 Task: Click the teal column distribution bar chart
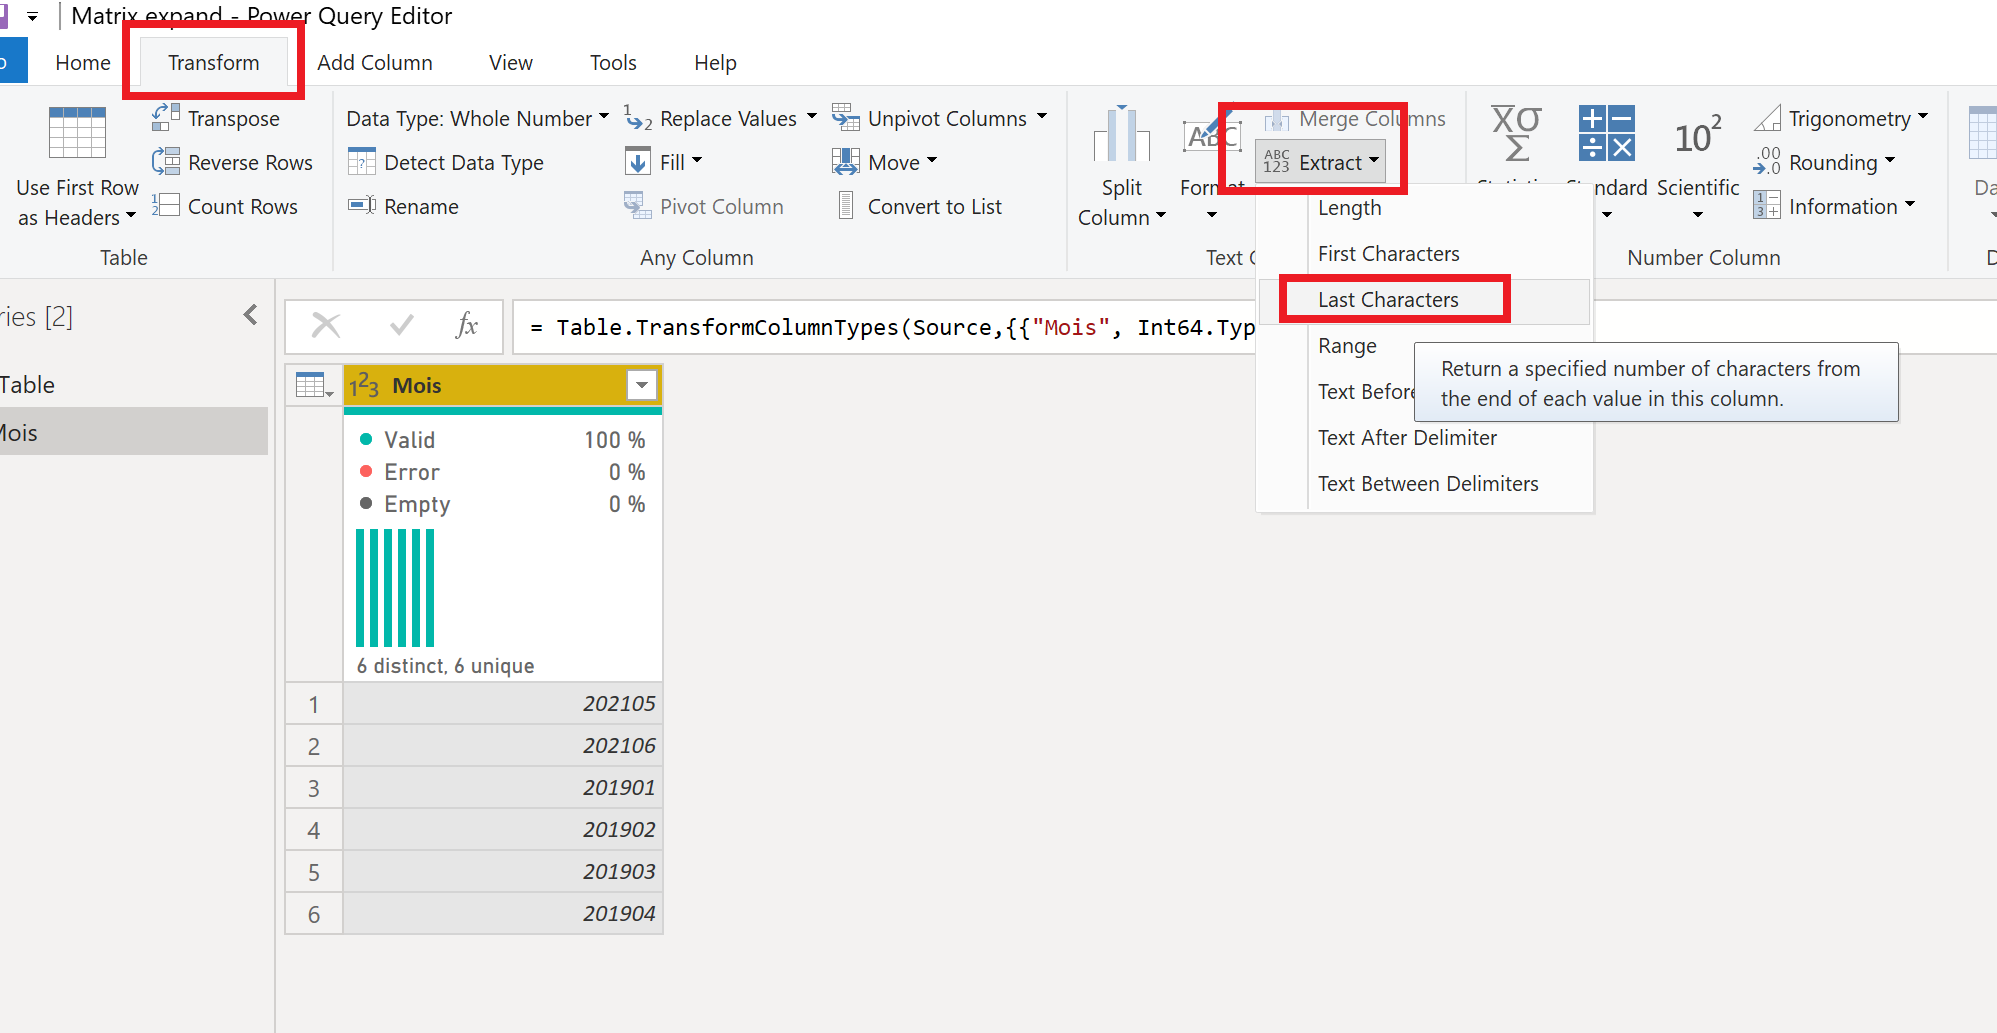(395, 588)
